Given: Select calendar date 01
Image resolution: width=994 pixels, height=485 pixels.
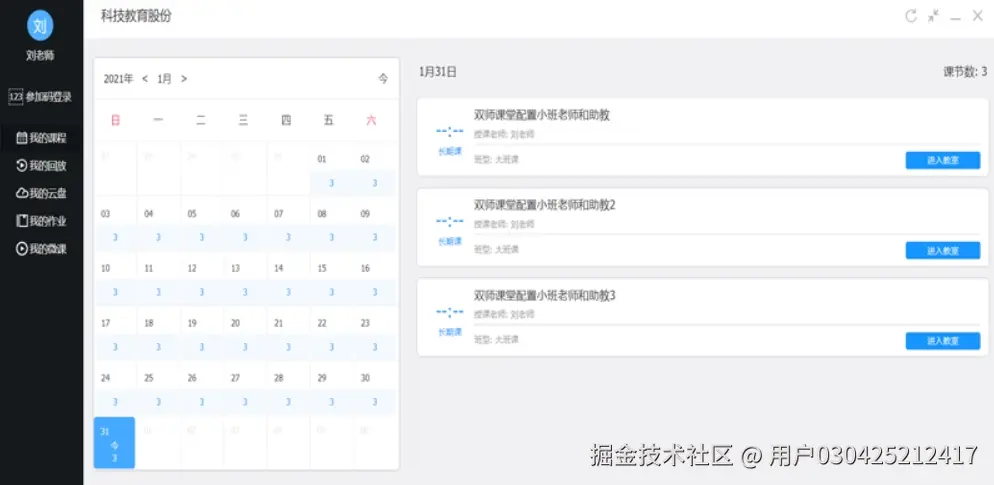Looking at the screenshot, I should (331, 170).
